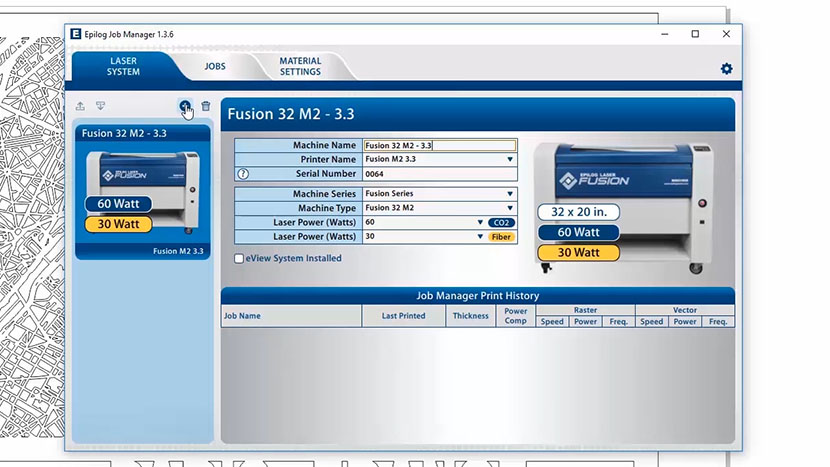The image size is (830, 467).
Task: Click the Fiber laser badge
Action: 501,237
